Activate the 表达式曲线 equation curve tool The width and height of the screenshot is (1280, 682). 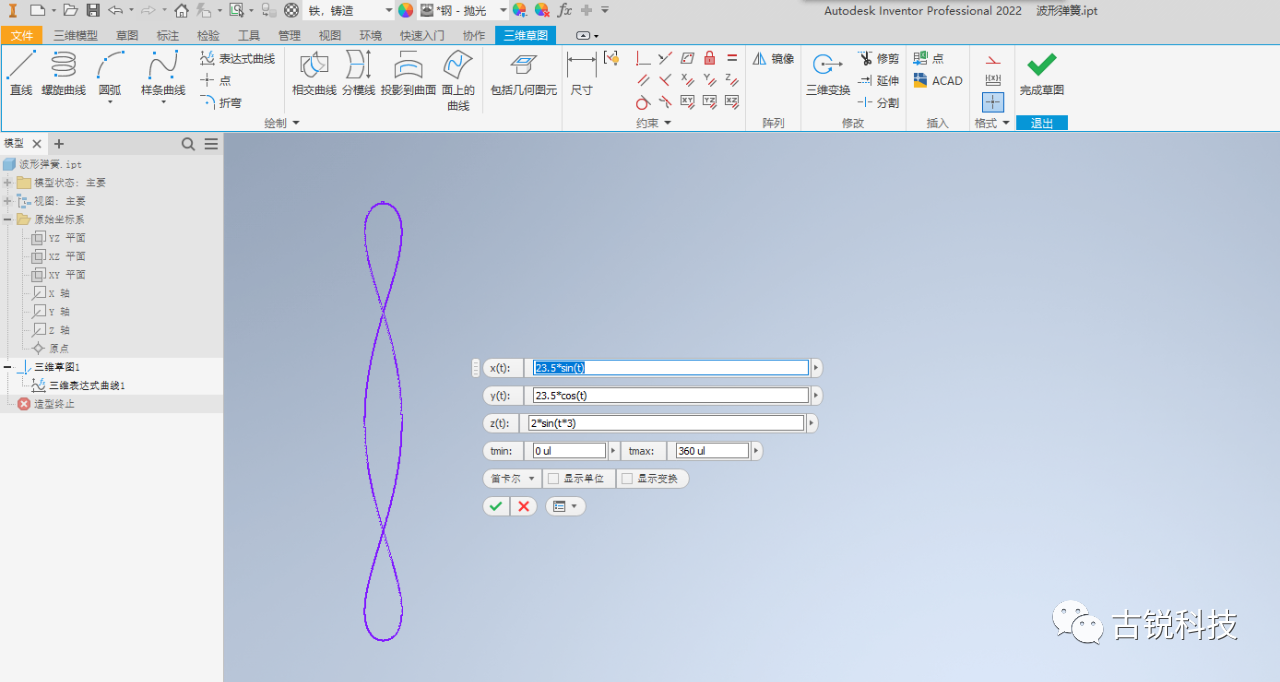[x=237, y=59]
